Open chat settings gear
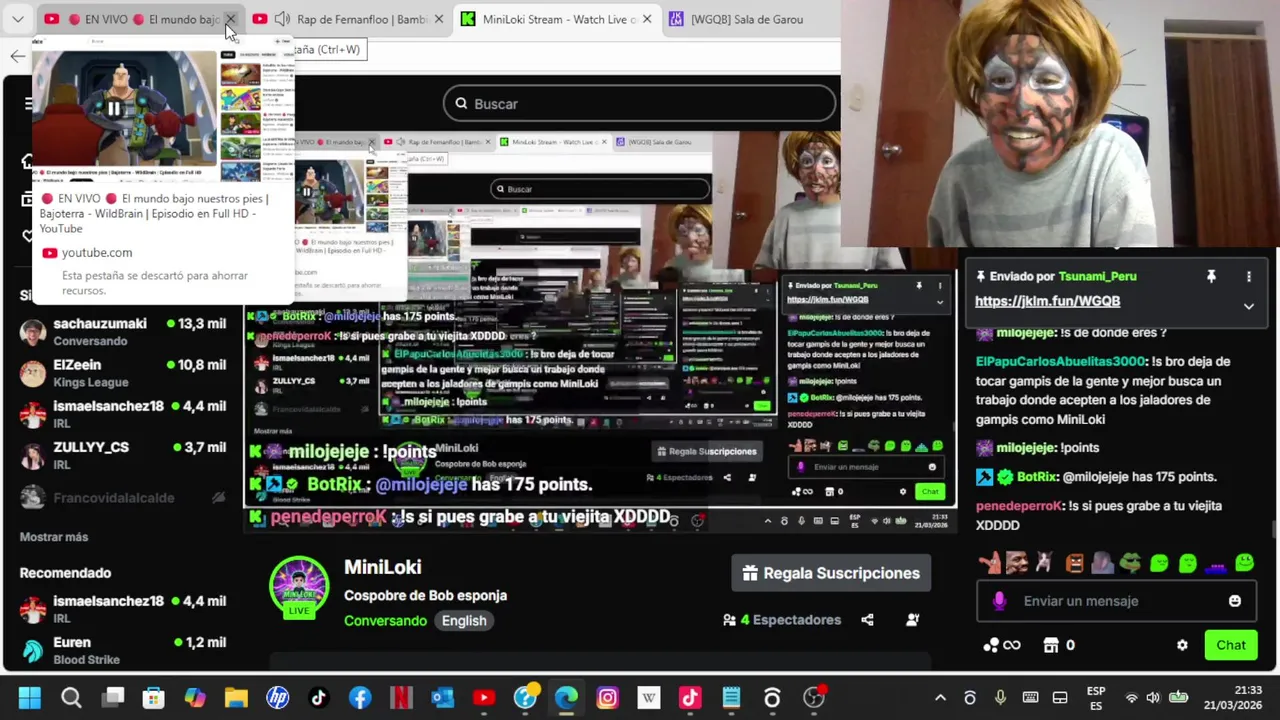The image size is (1280, 720). click(1182, 645)
